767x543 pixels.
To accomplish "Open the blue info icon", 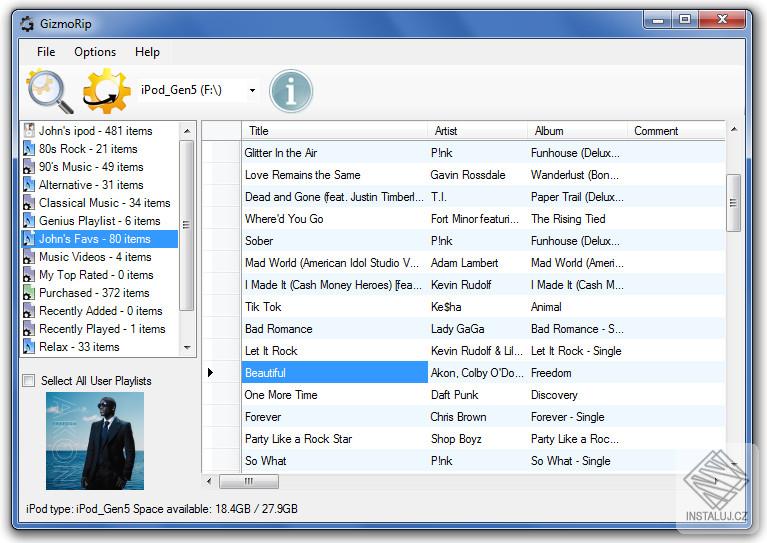I will (291, 91).
